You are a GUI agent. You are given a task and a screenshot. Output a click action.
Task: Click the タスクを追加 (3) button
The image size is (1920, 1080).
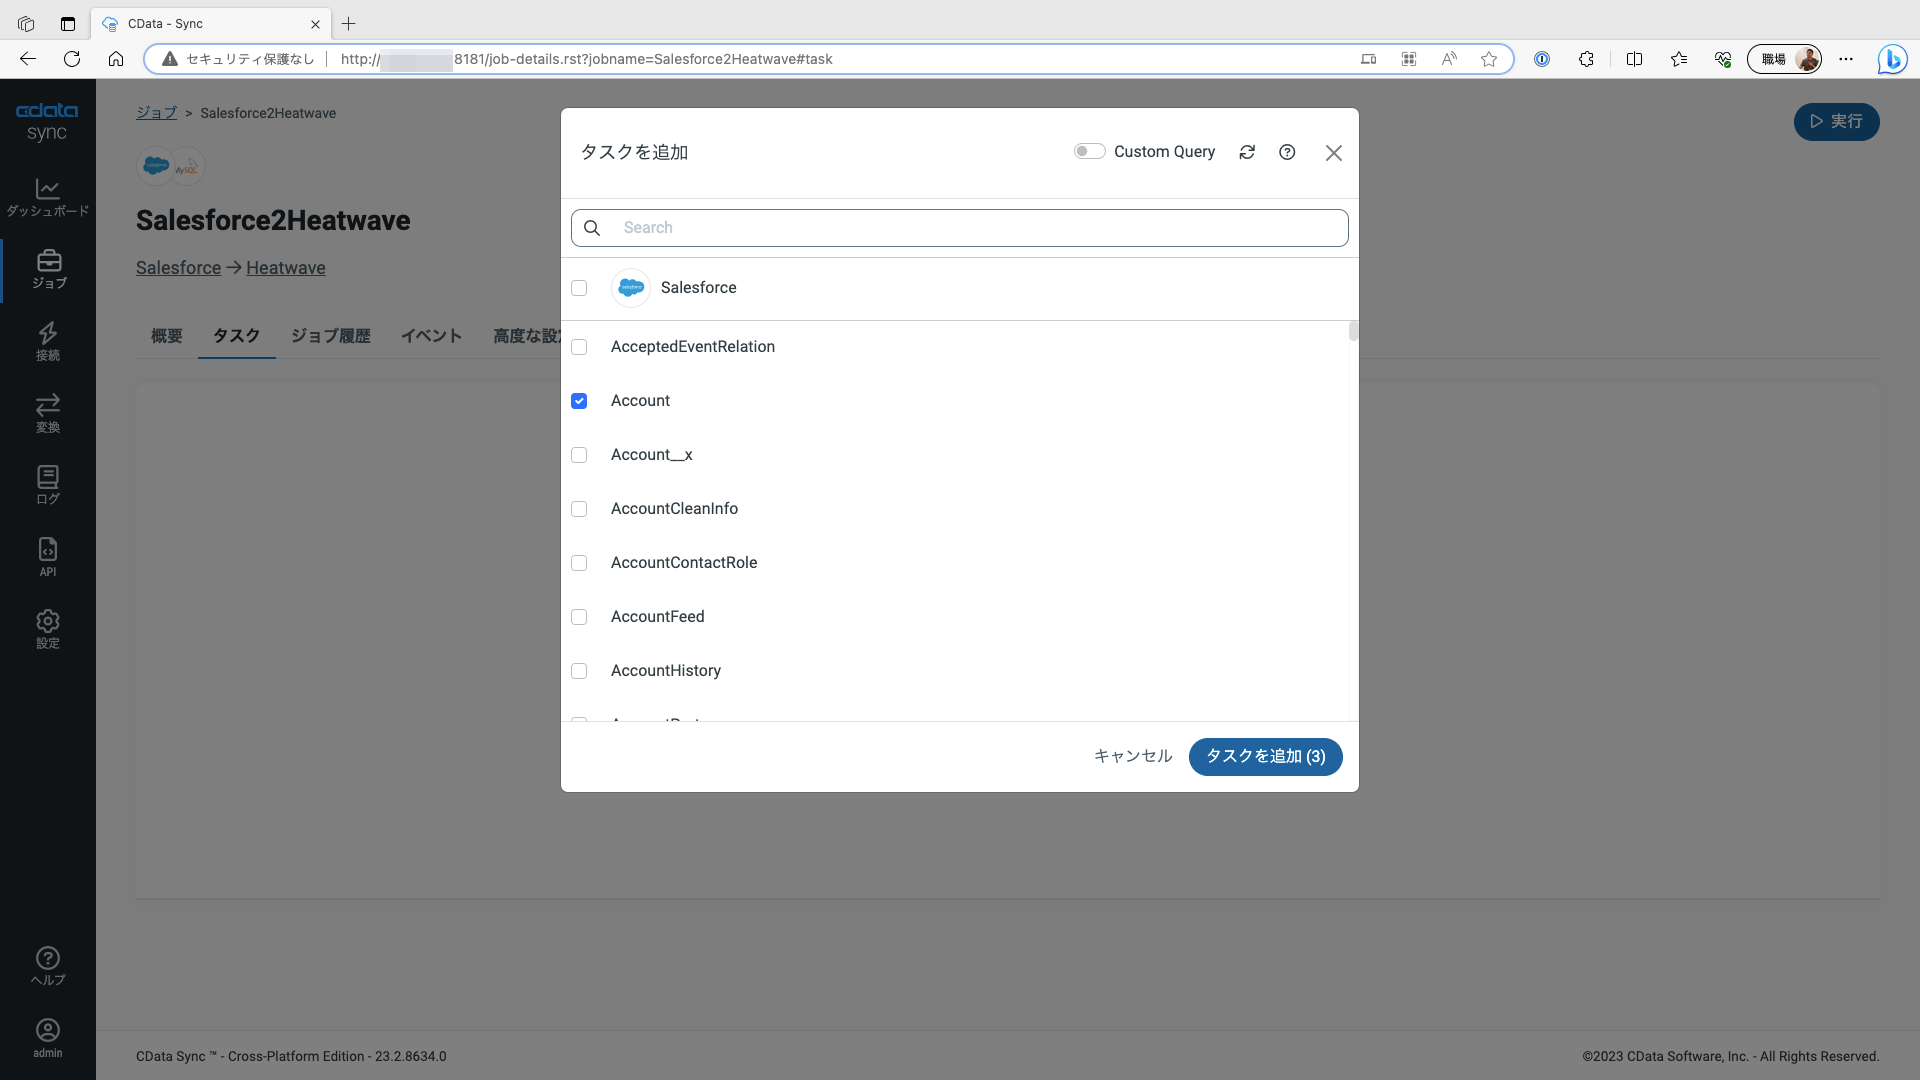pyautogui.click(x=1265, y=756)
